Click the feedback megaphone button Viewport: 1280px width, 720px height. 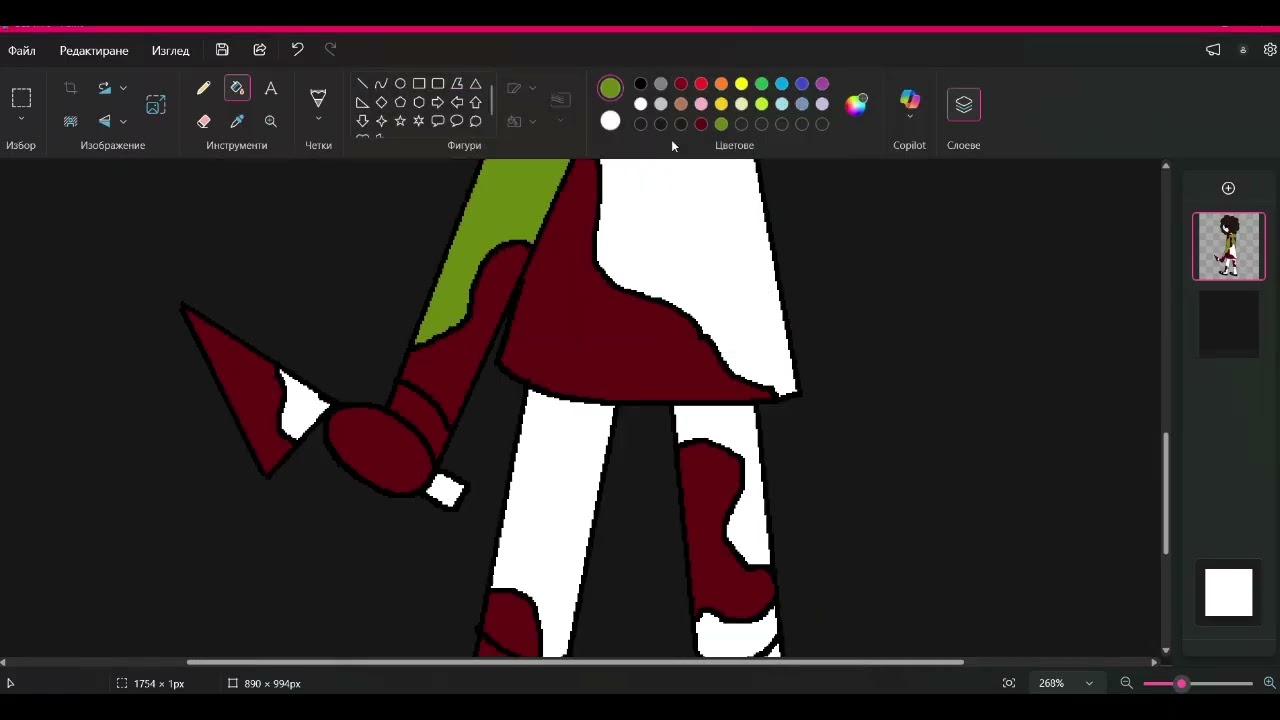[x=1213, y=50]
